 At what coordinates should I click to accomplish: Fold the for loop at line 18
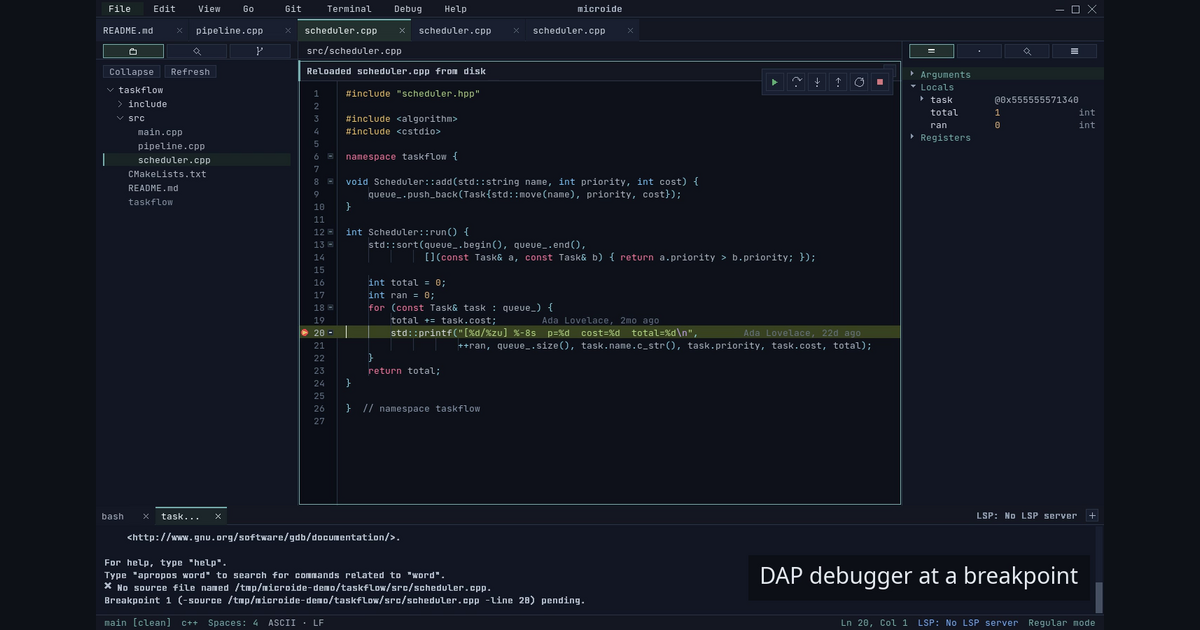click(x=330, y=308)
